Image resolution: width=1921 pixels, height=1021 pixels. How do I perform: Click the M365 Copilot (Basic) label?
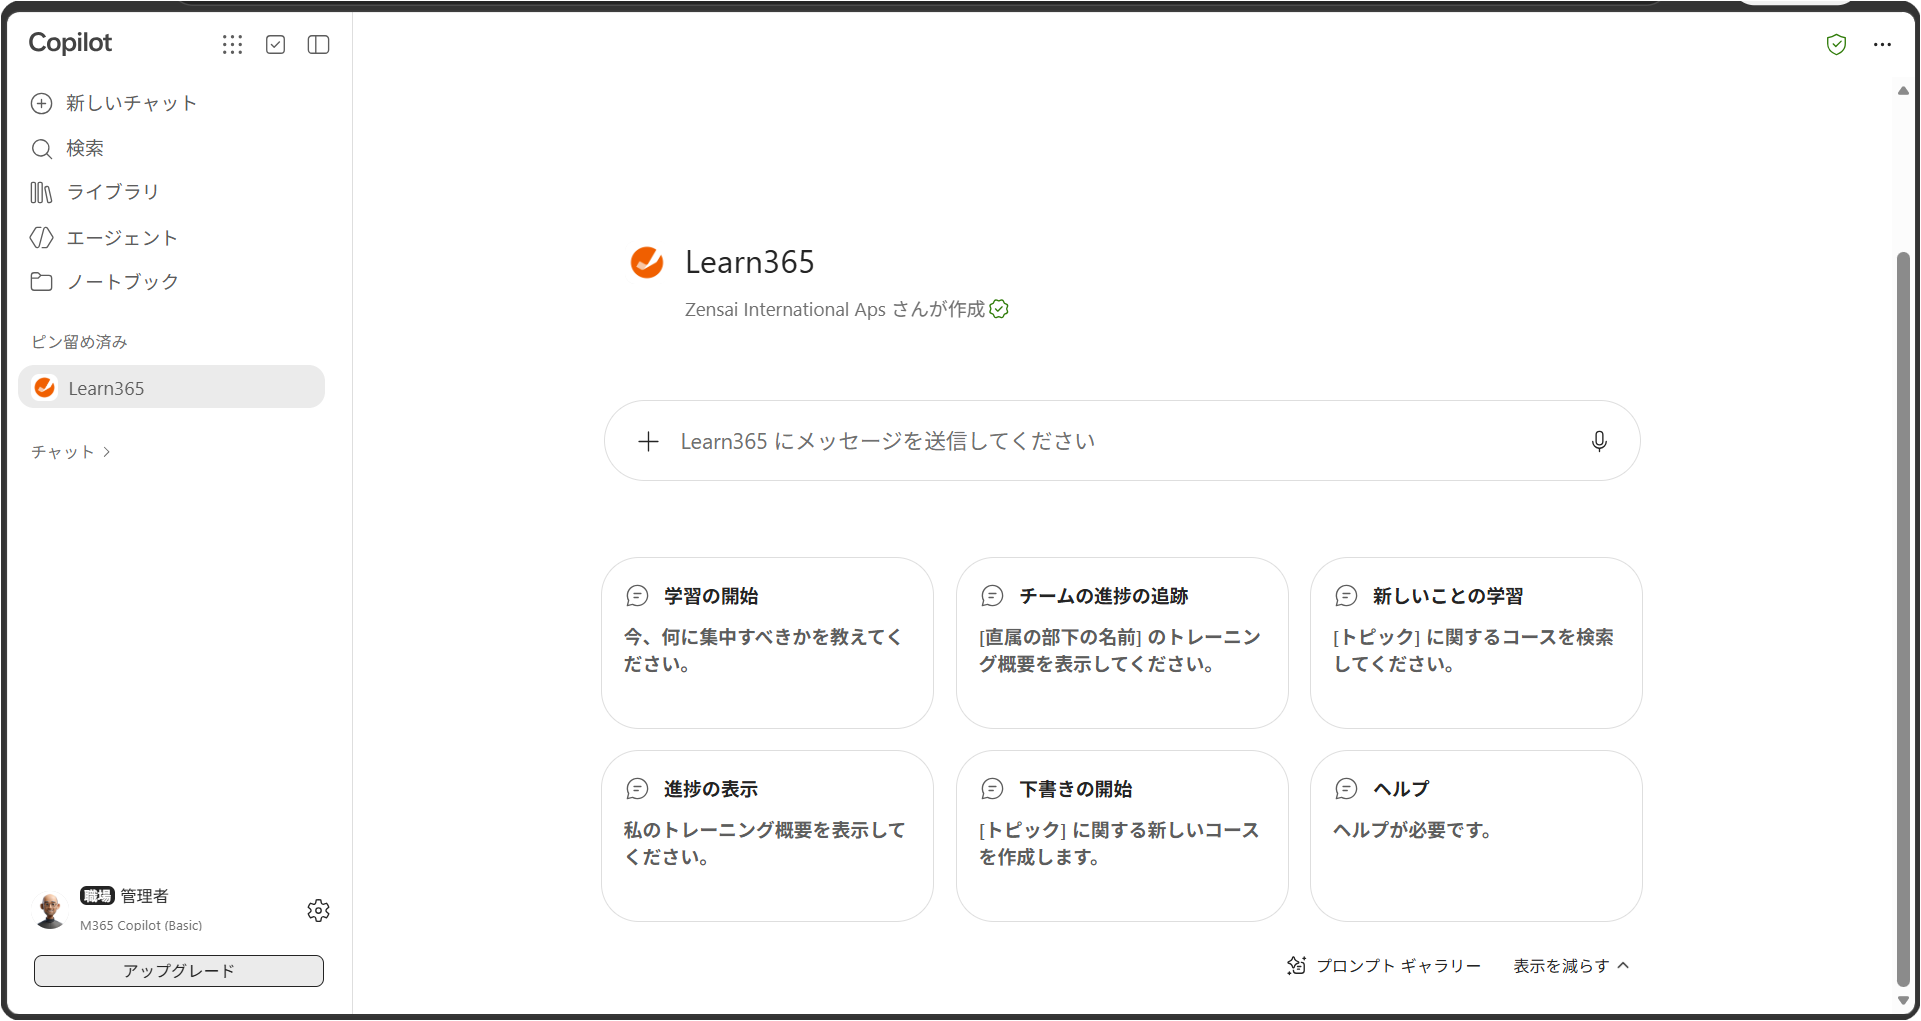(141, 925)
